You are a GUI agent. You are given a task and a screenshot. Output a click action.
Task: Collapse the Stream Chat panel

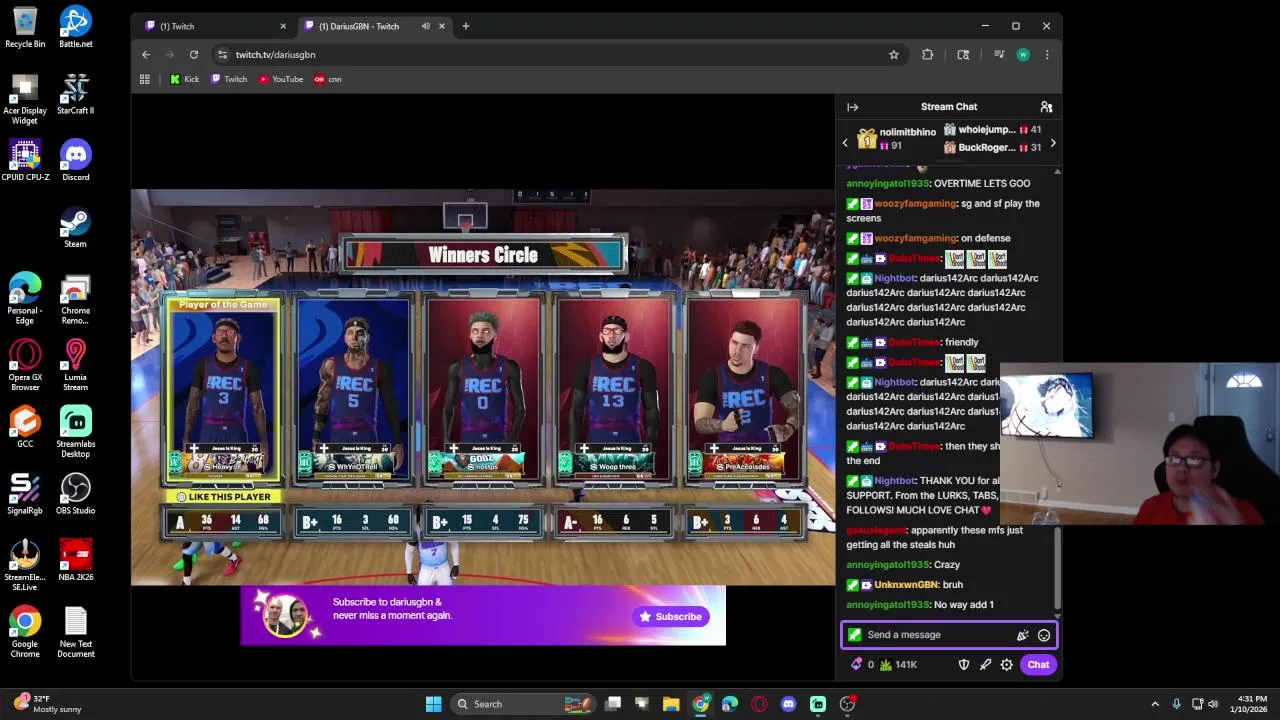click(x=853, y=107)
